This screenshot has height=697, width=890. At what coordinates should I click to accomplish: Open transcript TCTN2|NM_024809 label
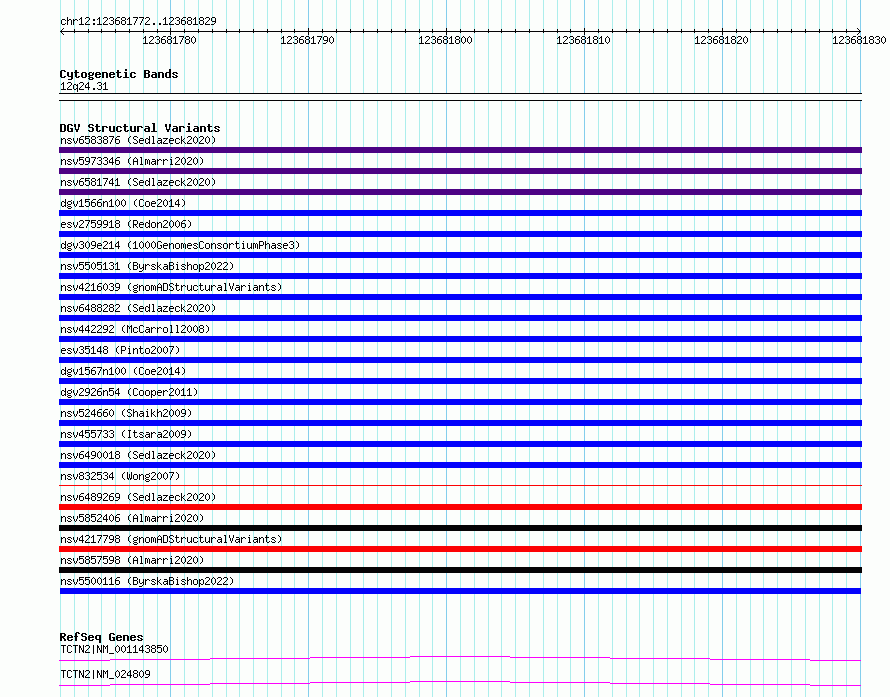point(105,674)
